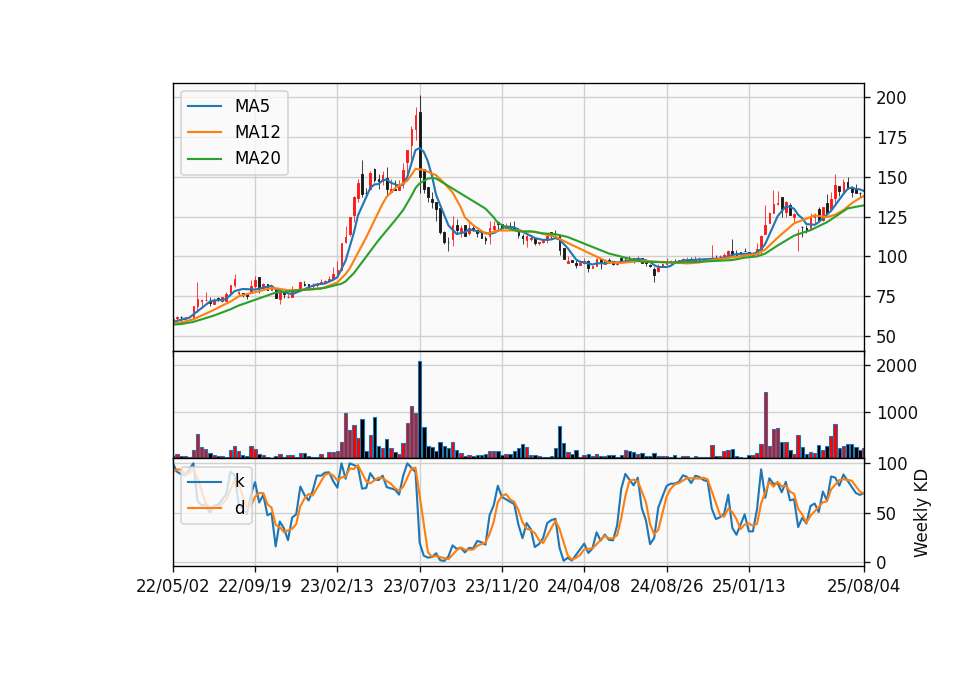Click the 24/08/26 date label
The width and height of the screenshot is (960, 690).
pos(667,586)
